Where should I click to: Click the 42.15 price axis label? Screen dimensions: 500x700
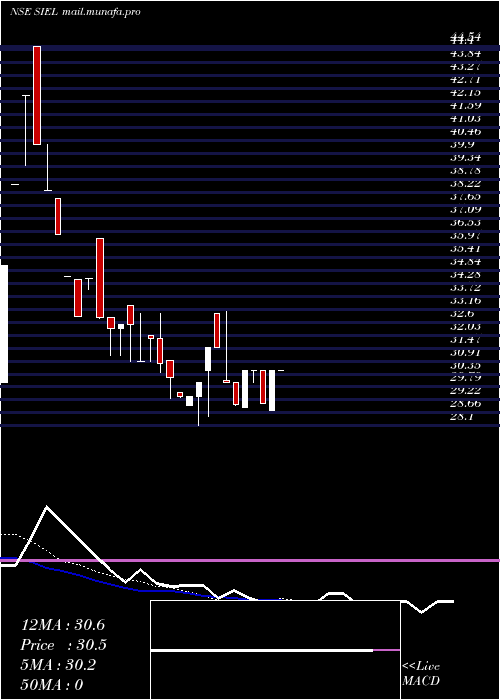(465, 93)
